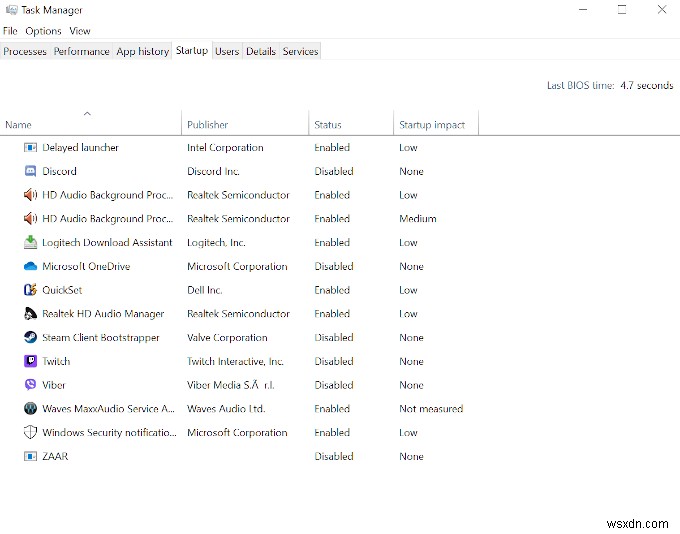Switch to the Users tab
This screenshot has width=680, height=534.
(227, 51)
